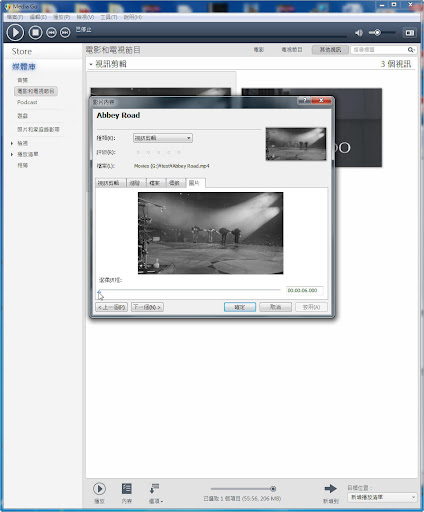This screenshot has width=424, height=512.
Task: Click the magnifier search icon
Action: [x=411, y=50]
